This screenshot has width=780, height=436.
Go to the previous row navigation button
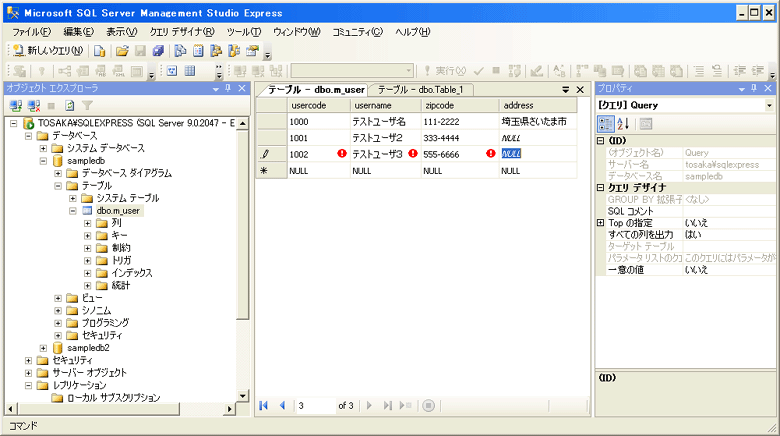click(x=283, y=406)
